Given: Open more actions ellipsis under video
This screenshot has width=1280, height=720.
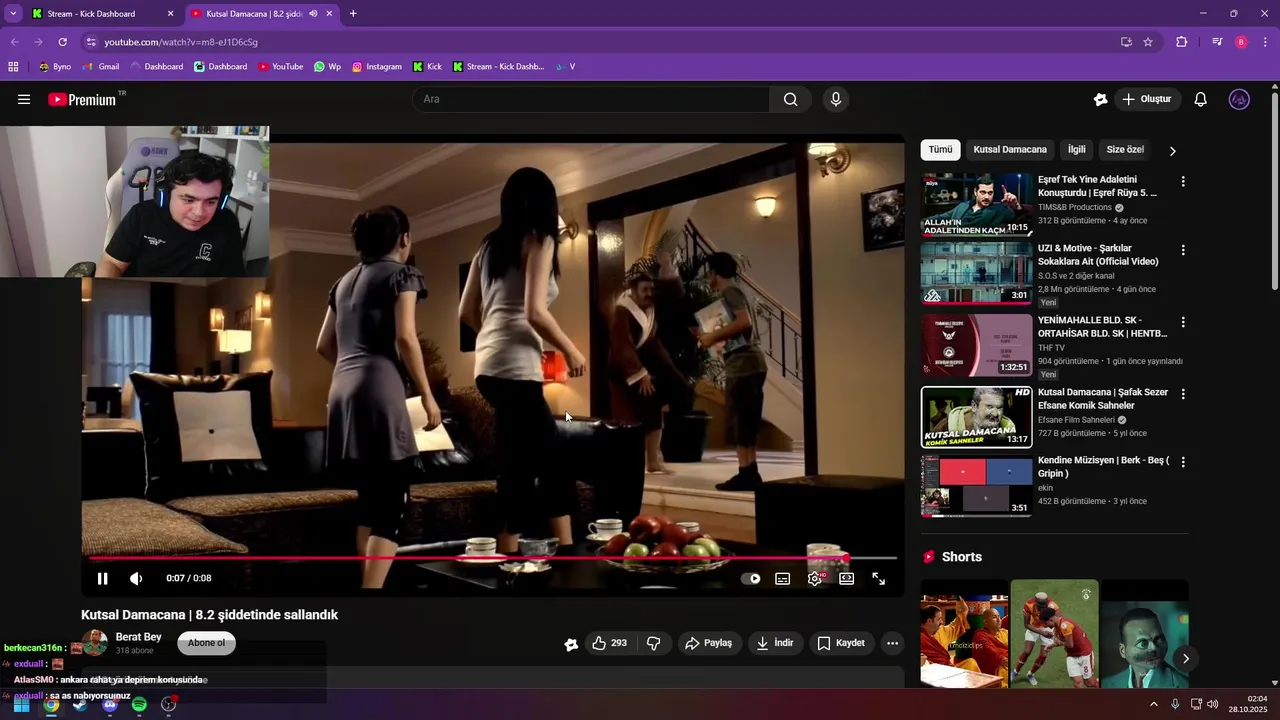Looking at the screenshot, I should point(892,643).
